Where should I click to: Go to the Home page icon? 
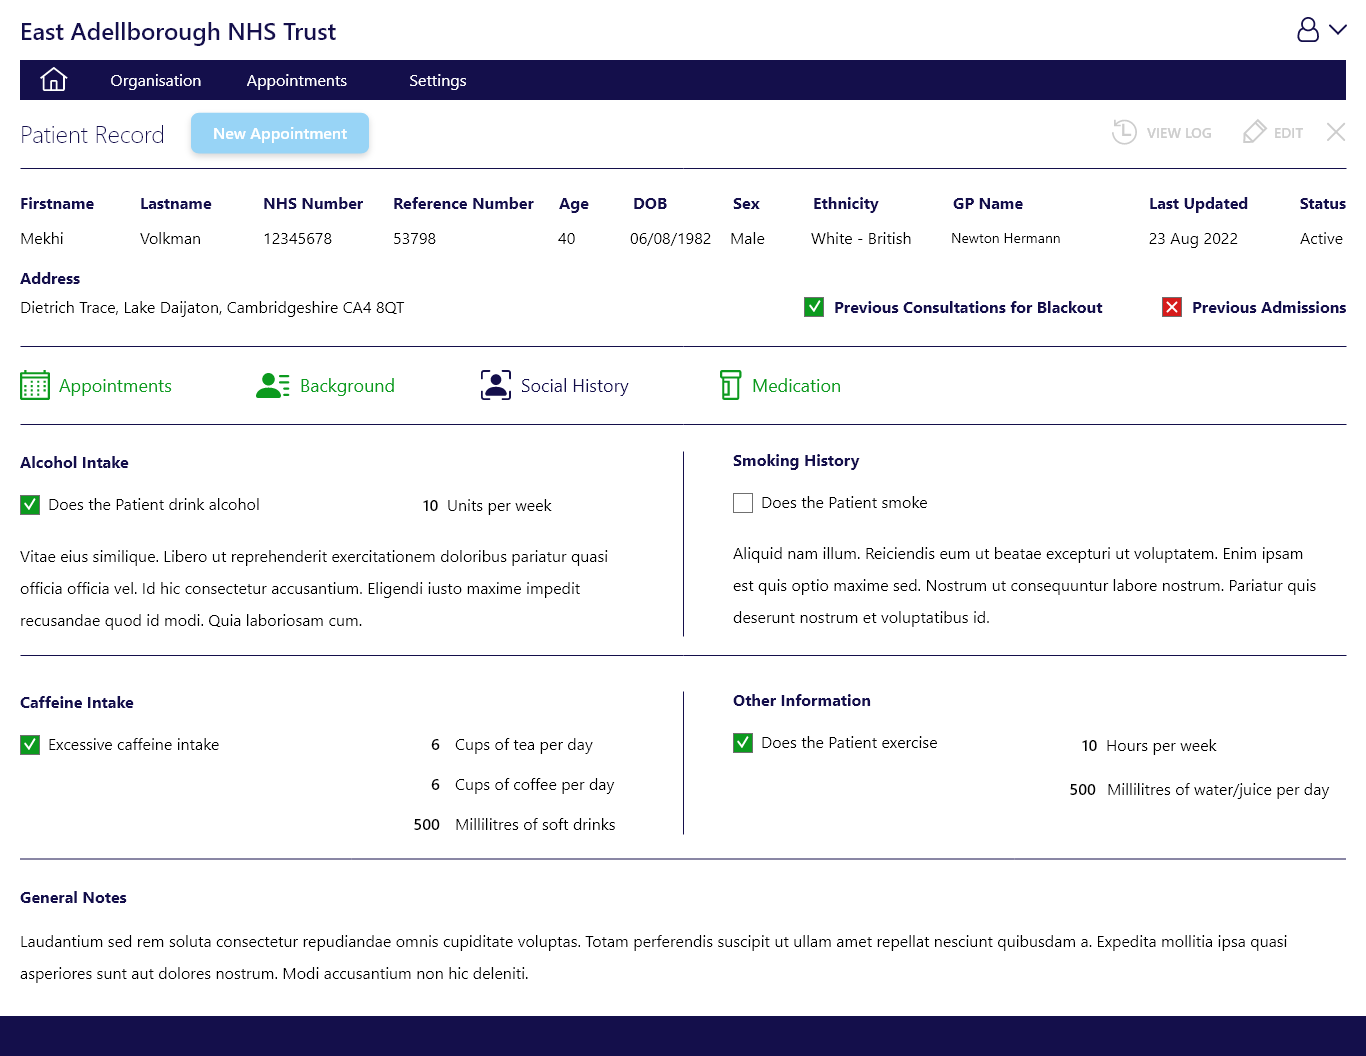[x=54, y=80]
